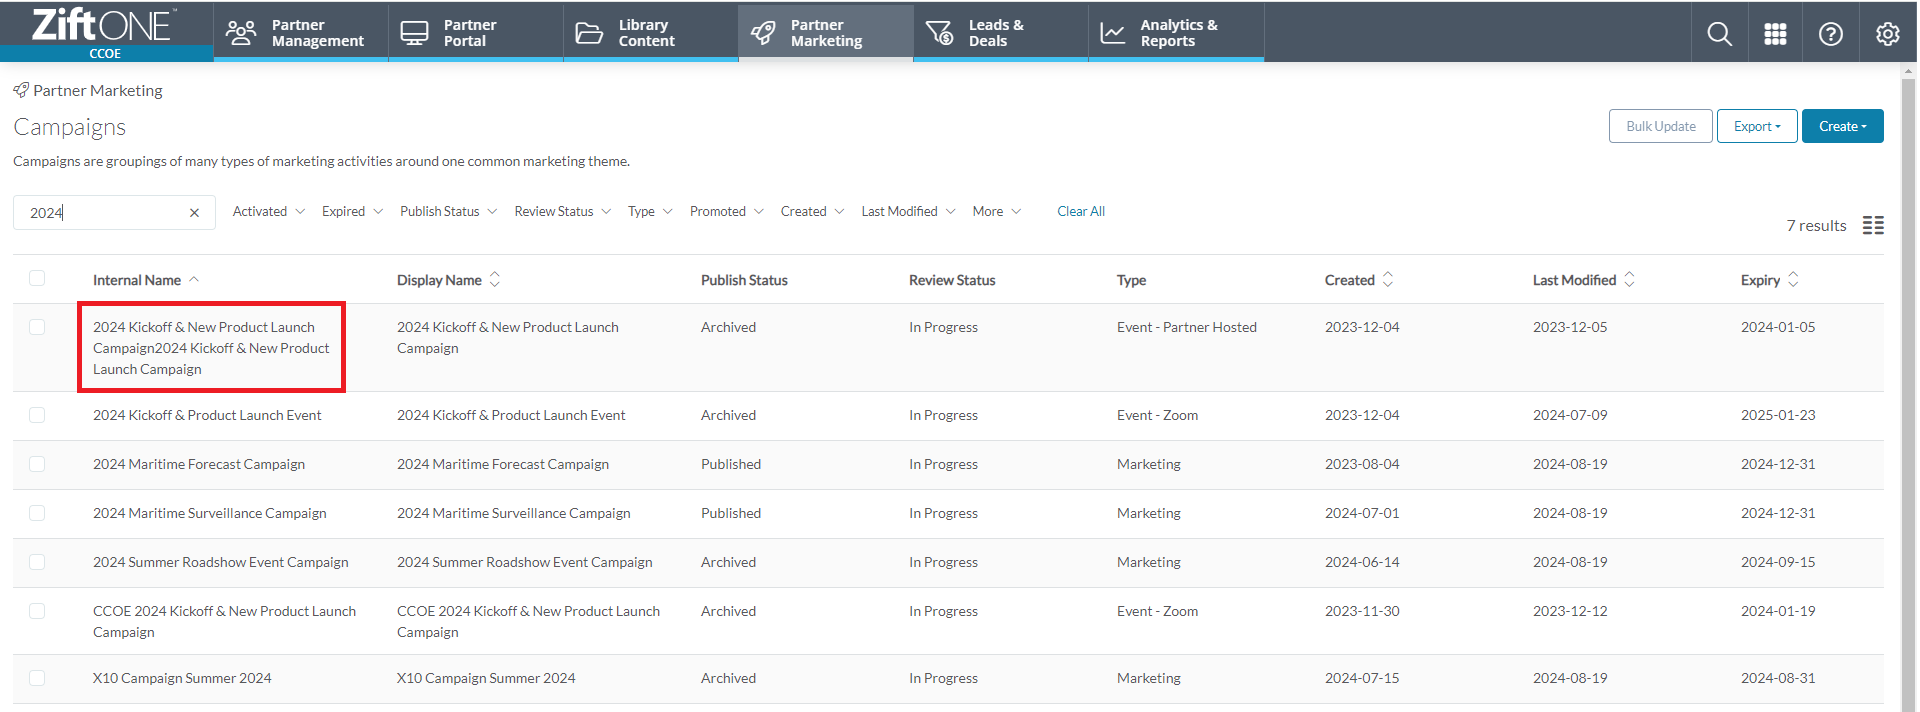Open the help question mark icon

click(x=1831, y=34)
